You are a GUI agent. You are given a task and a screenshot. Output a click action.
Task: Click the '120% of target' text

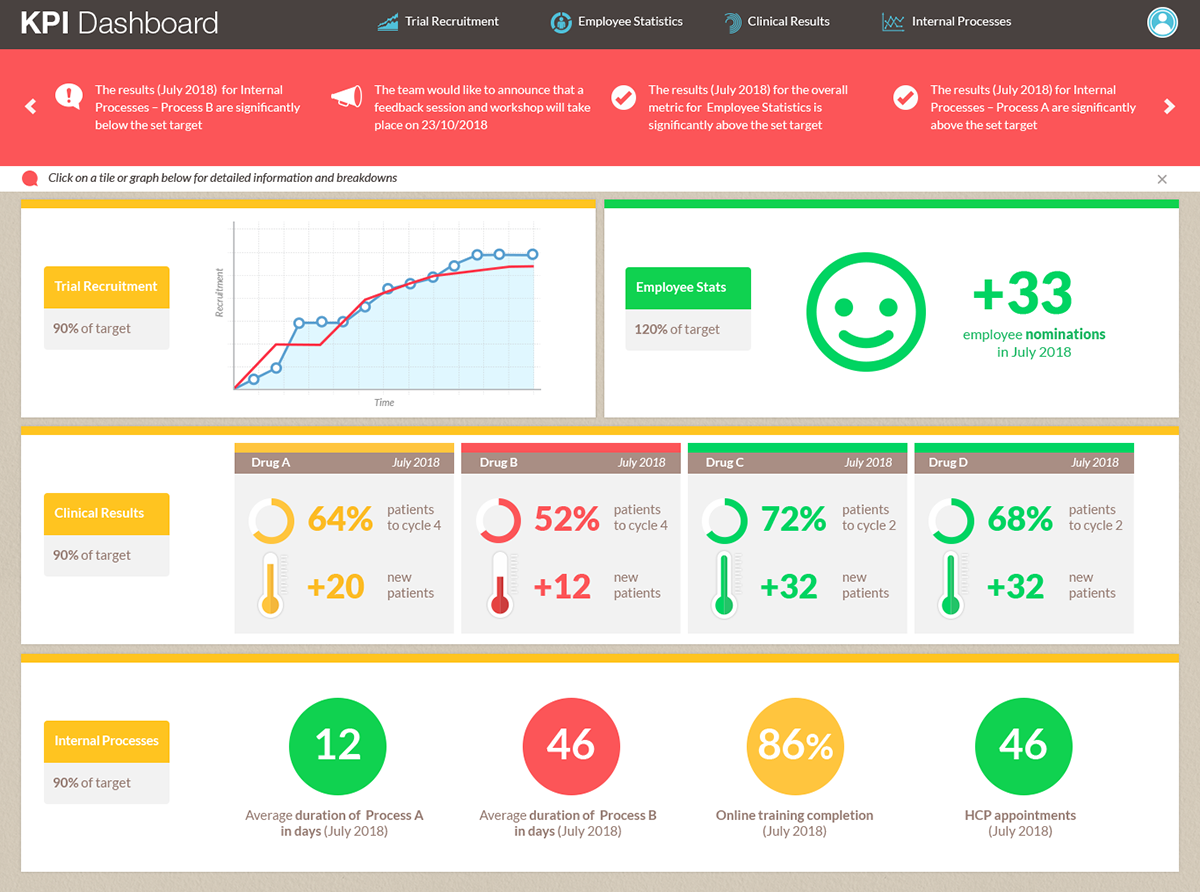(677, 329)
